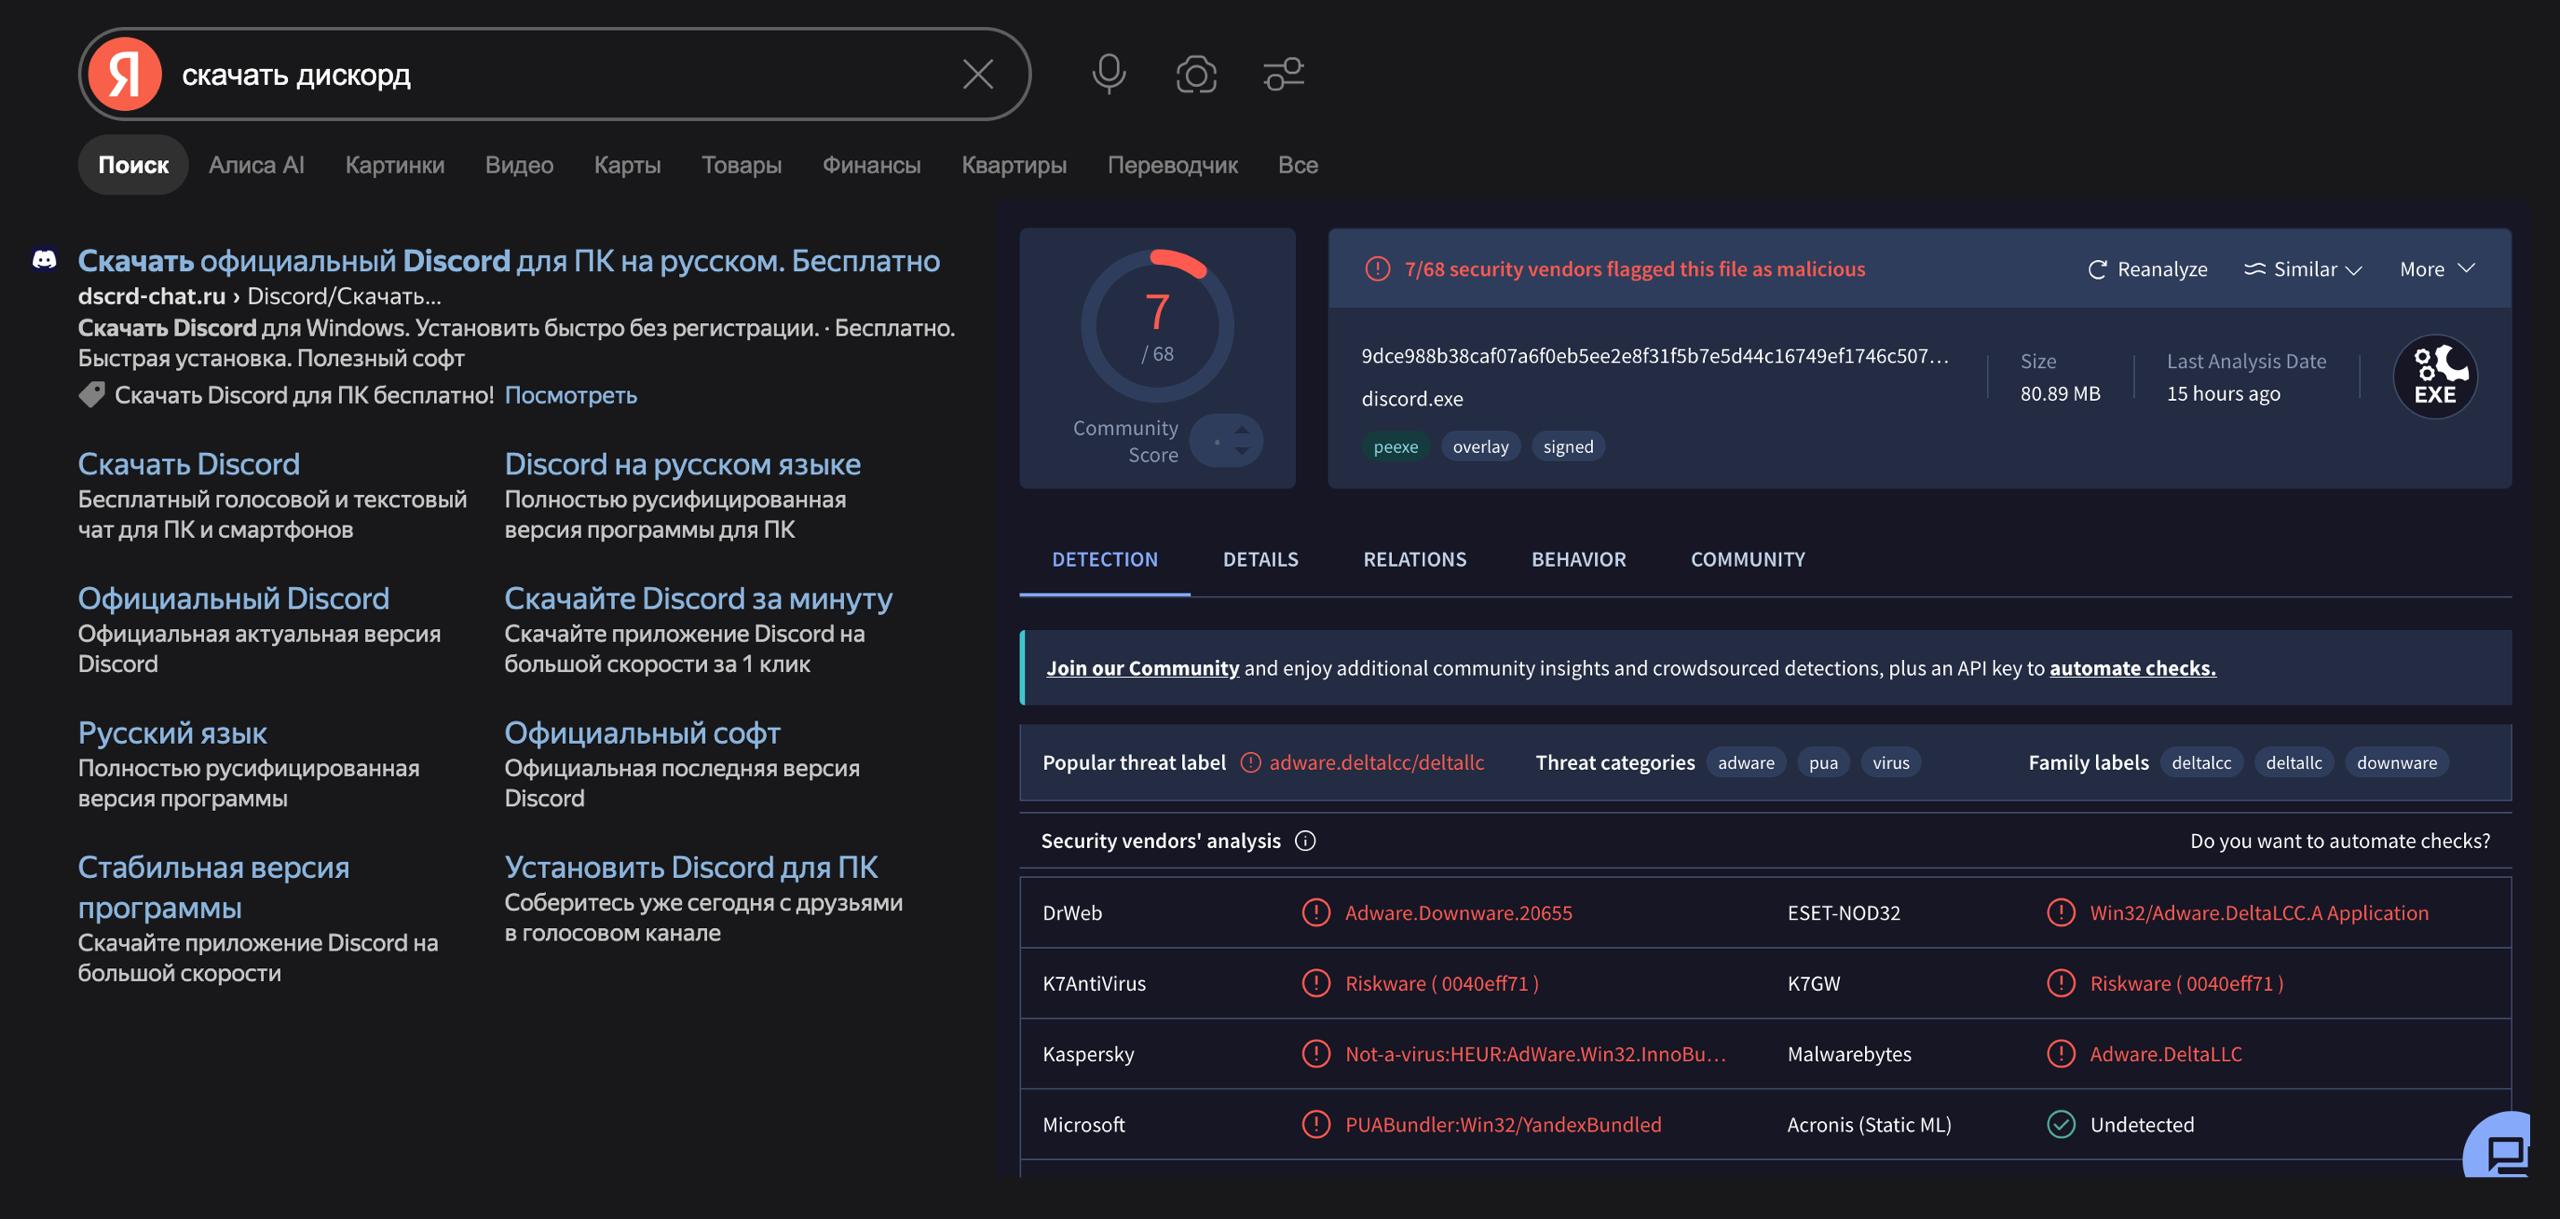Click the alert icon in Microsoft row
Image resolution: width=2560 pixels, height=1219 pixels.
(1316, 1124)
